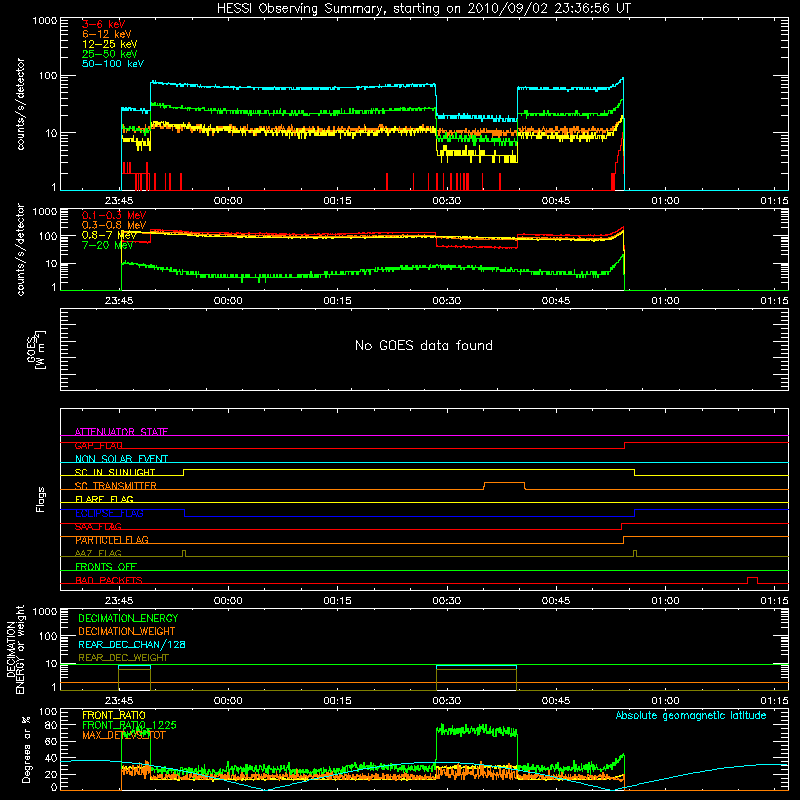Click the 'No GOES data found' message

(424, 345)
